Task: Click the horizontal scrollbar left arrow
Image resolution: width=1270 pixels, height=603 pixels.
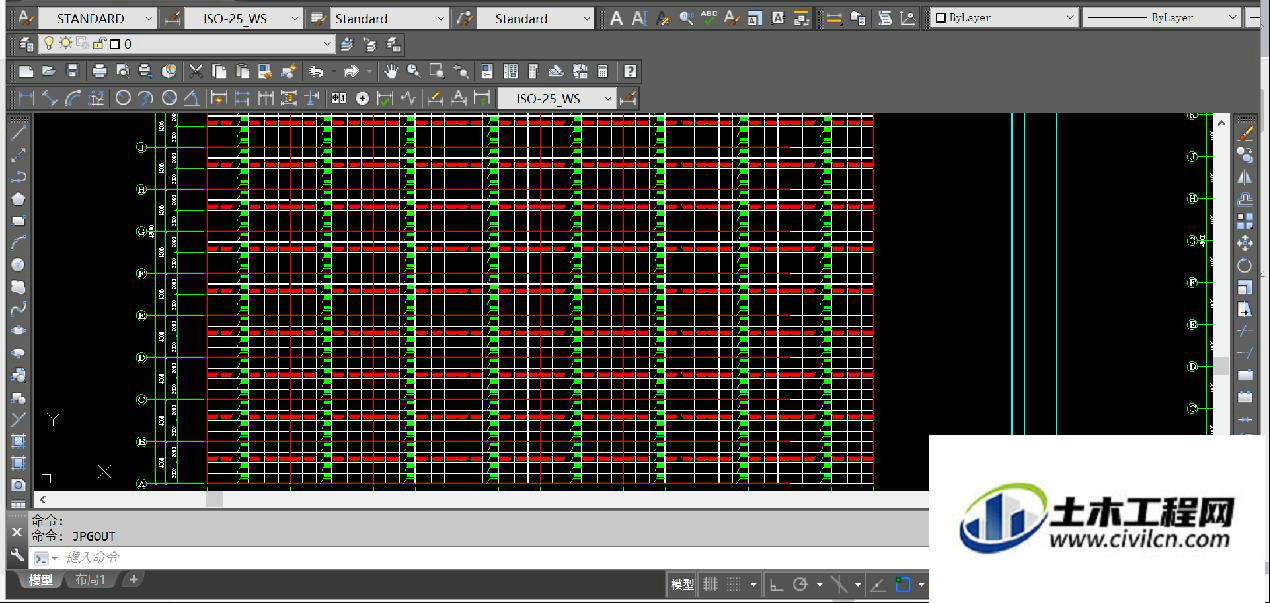Action: (x=43, y=499)
